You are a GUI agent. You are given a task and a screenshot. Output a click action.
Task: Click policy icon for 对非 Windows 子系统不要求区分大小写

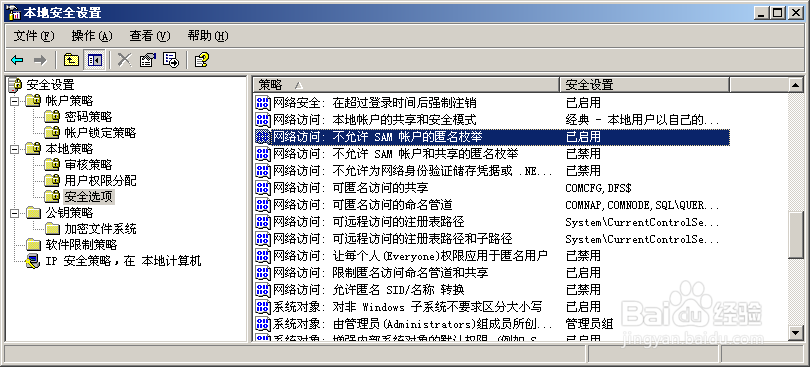[x=263, y=307]
